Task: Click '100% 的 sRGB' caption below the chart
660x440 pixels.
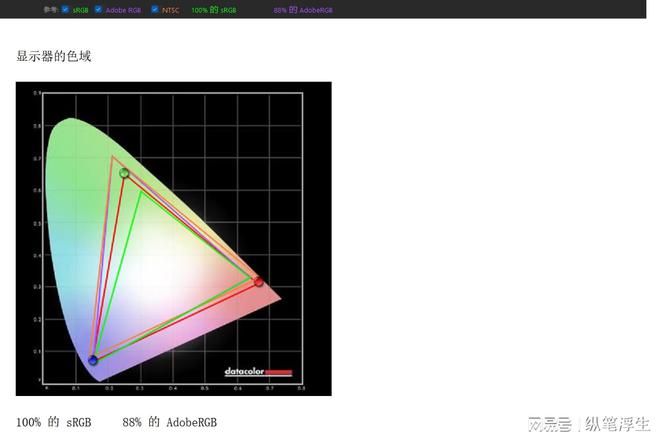Action: [54, 423]
